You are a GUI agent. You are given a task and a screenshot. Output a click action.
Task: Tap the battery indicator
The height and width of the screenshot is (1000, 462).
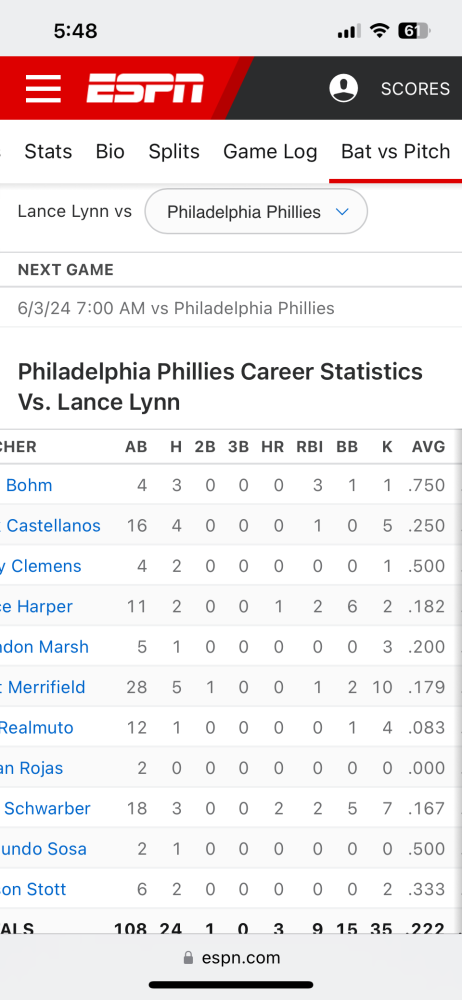(x=414, y=31)
